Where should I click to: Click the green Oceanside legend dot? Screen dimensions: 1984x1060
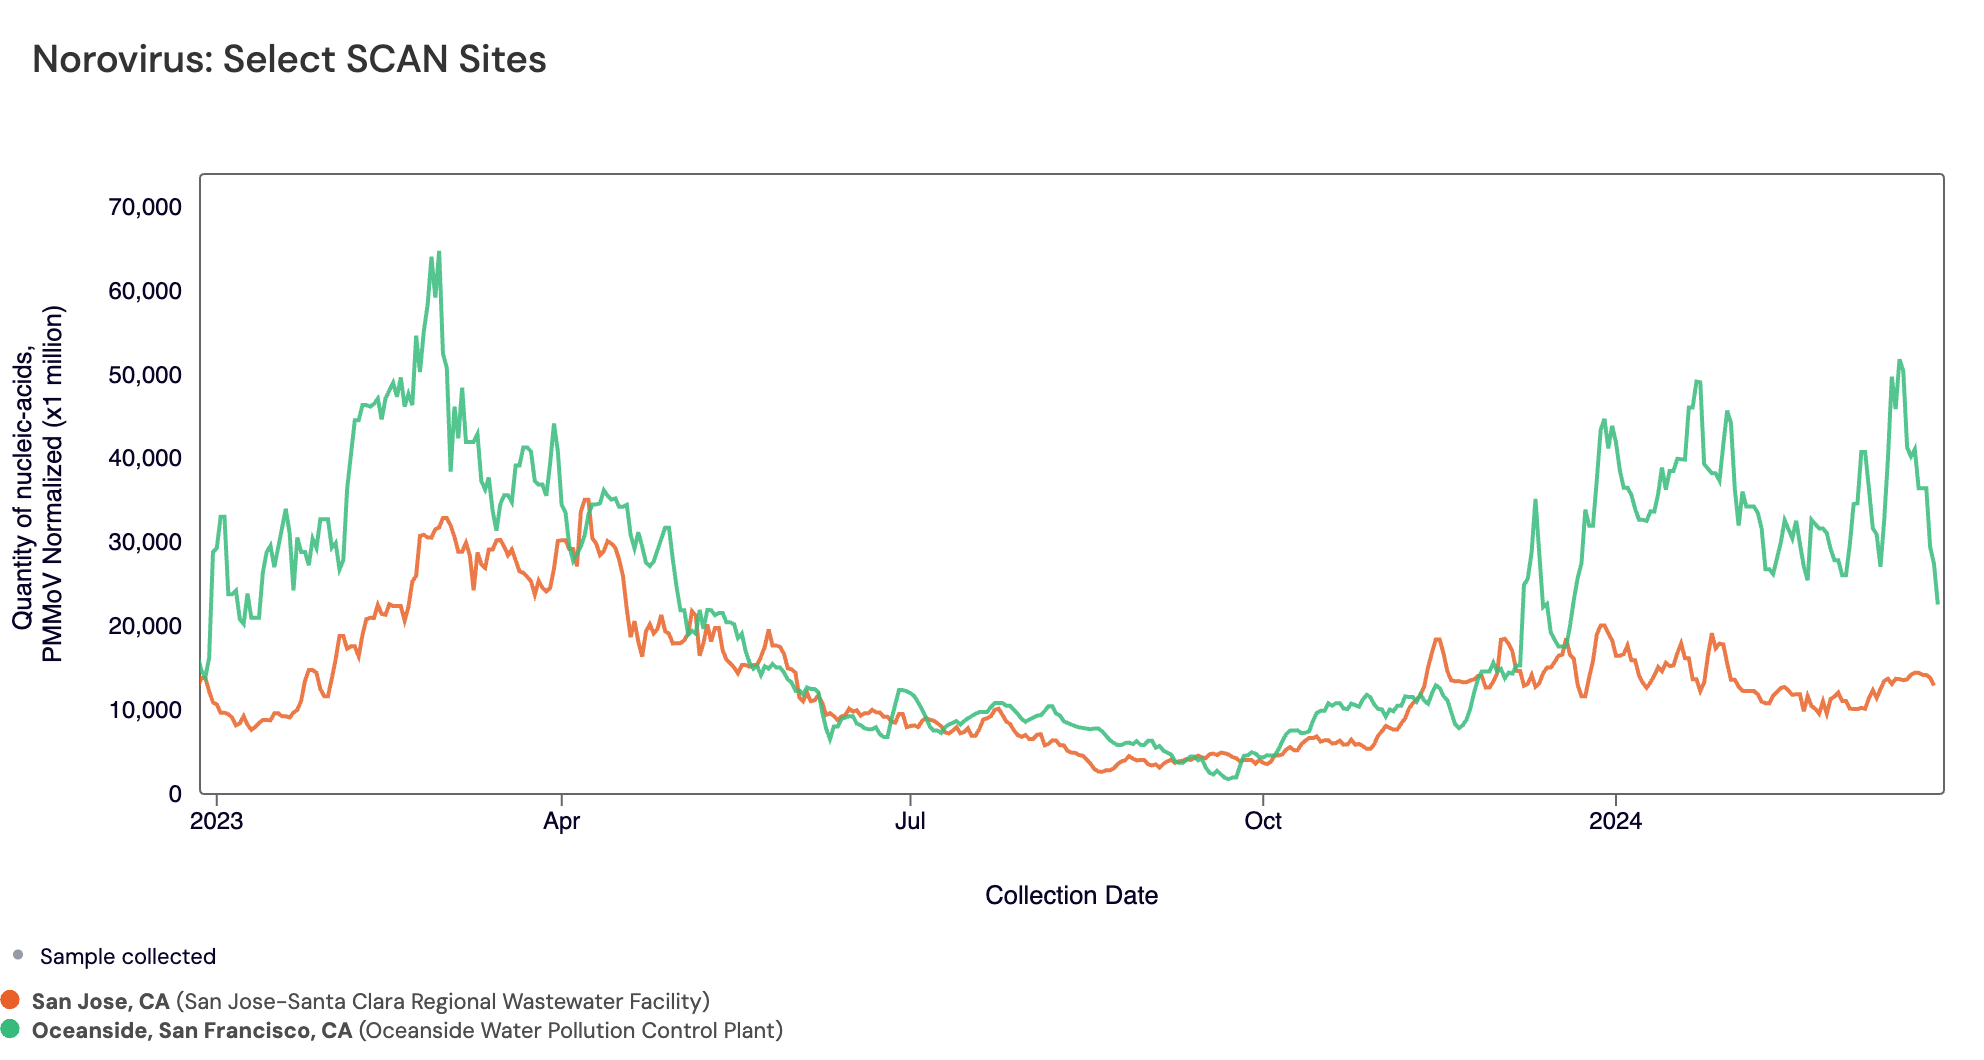pyautogui.click(x=10, y=1030)
